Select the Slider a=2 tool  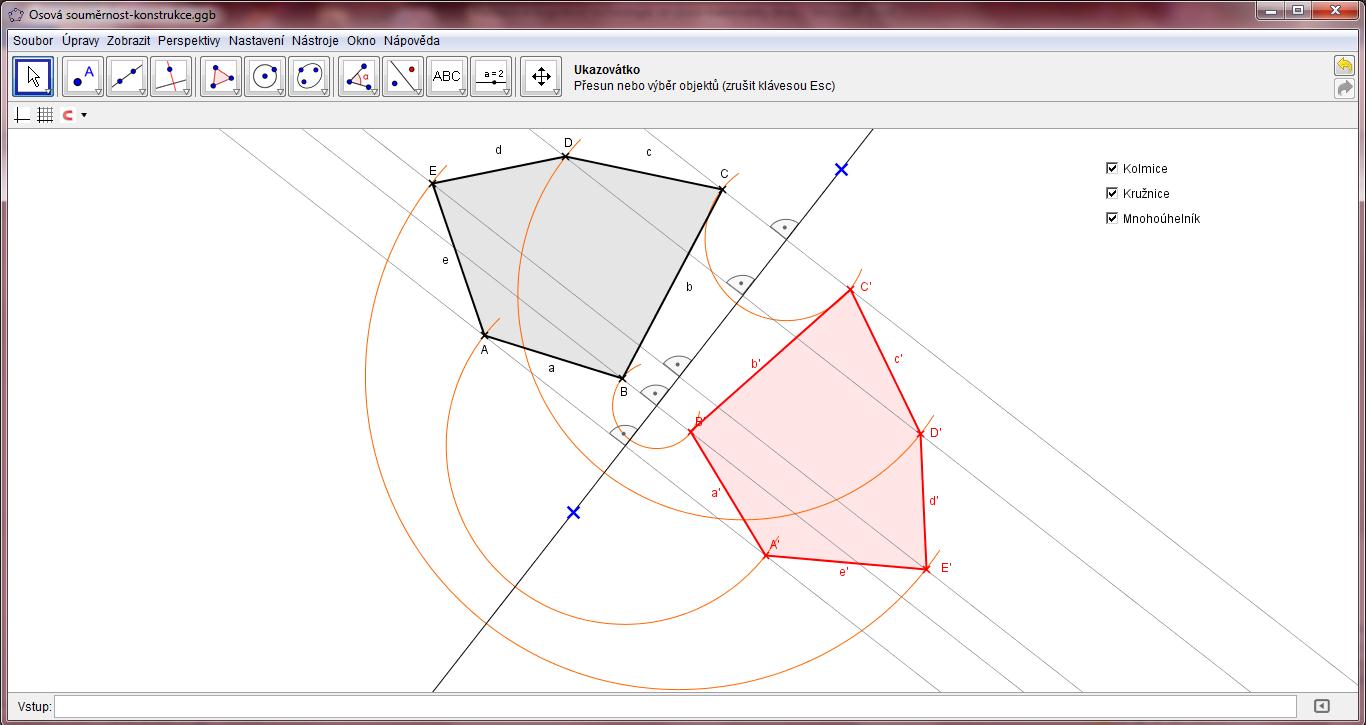[491, 76]
